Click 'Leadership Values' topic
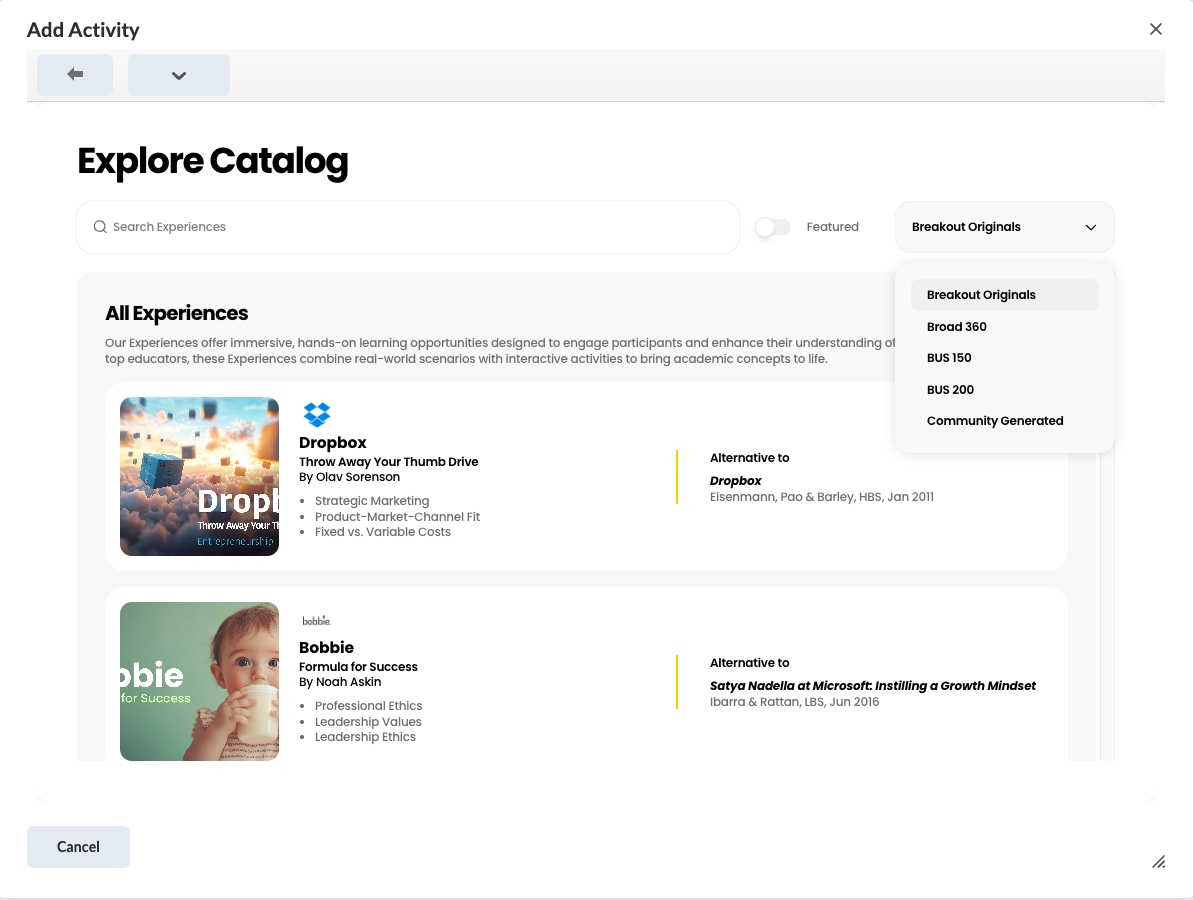This screenshot has height=900, width=1193. (368, 721)
